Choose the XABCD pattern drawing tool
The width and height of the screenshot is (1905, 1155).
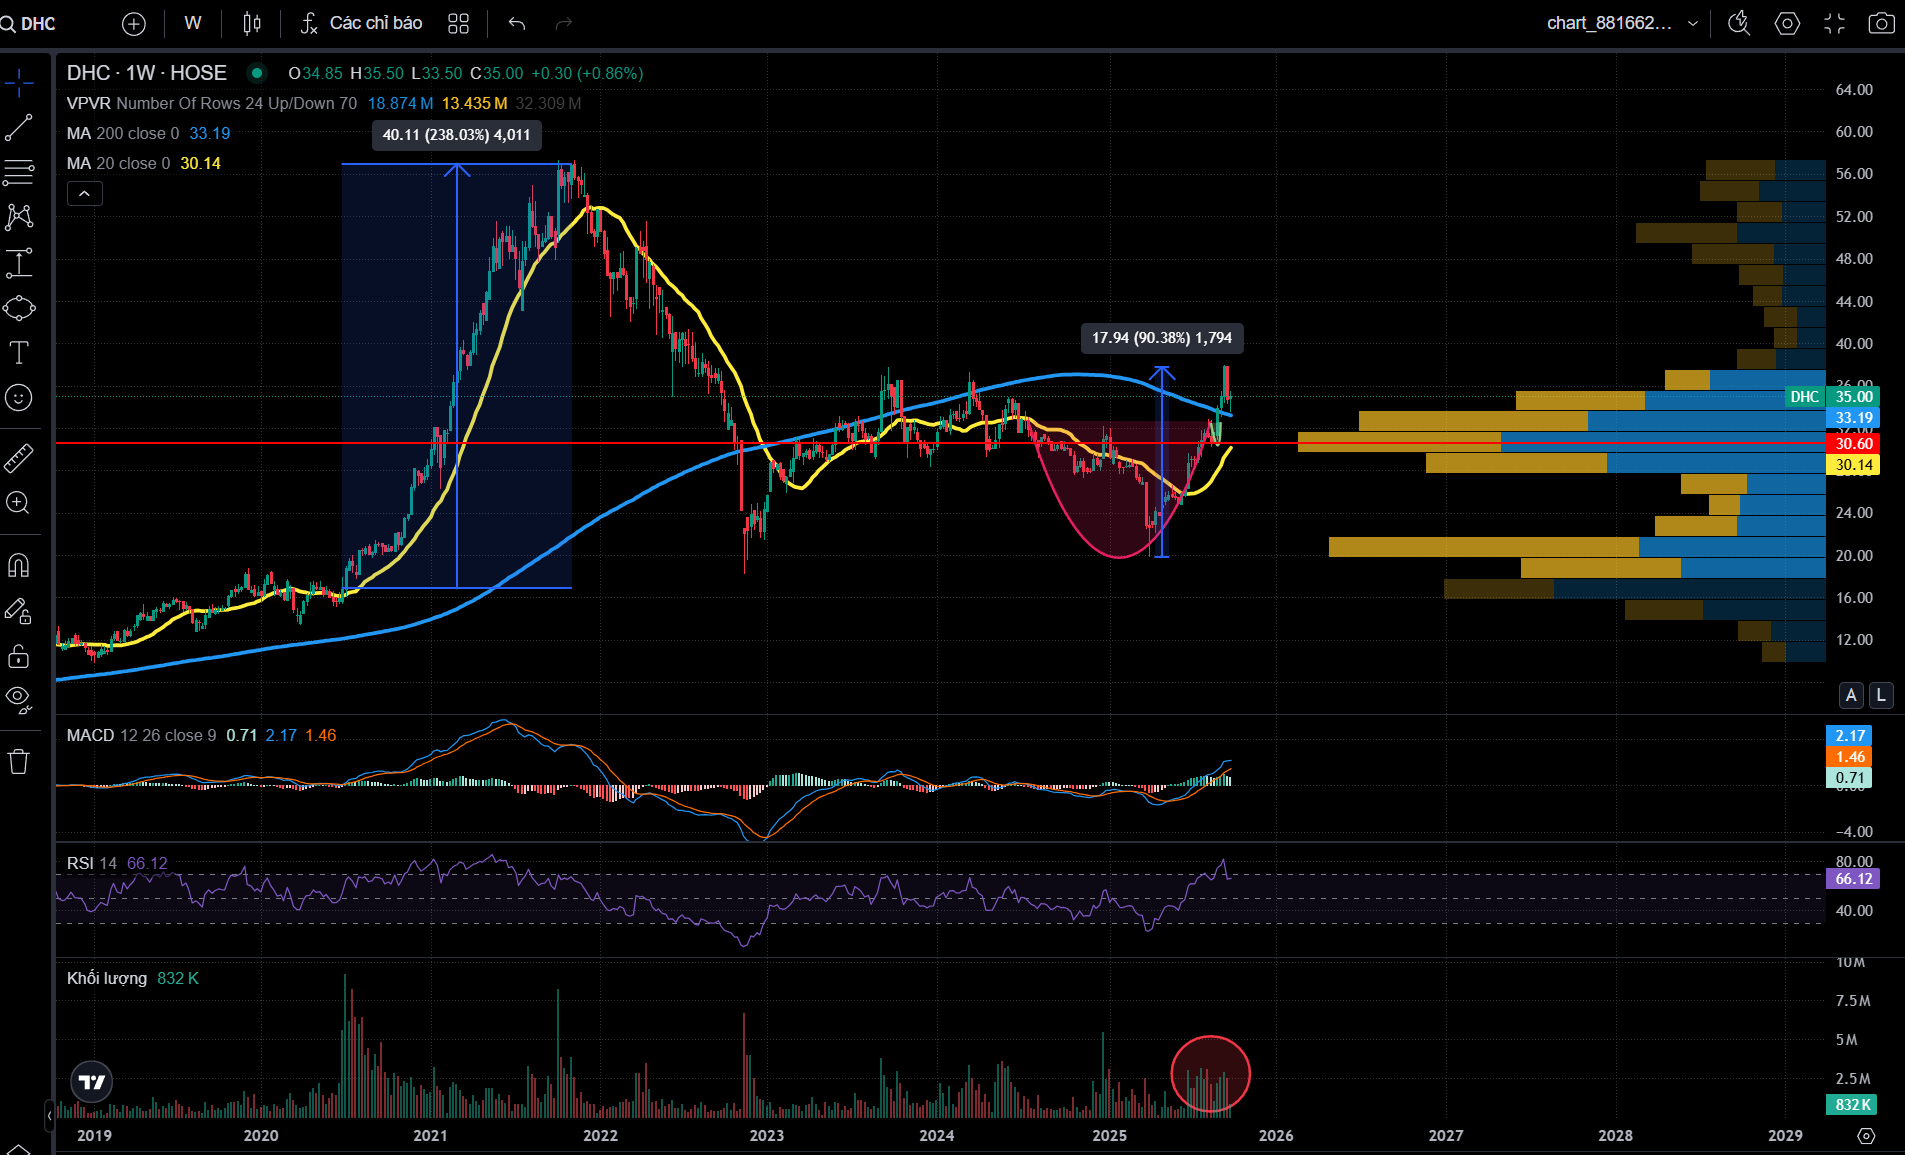[x=19, y=217]
